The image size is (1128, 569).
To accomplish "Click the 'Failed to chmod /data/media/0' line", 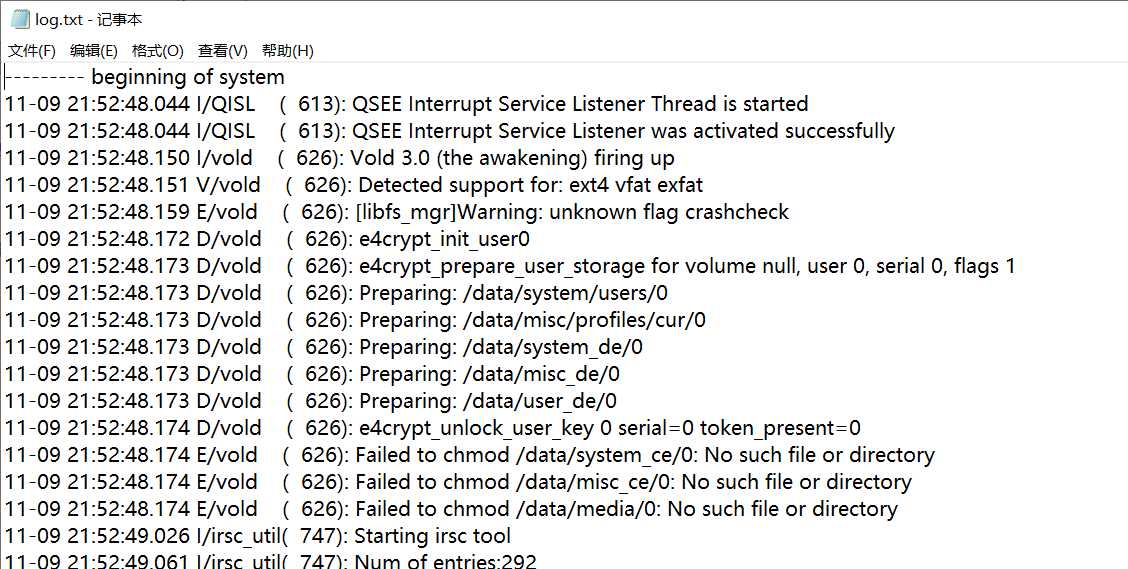I will point(452,509).
